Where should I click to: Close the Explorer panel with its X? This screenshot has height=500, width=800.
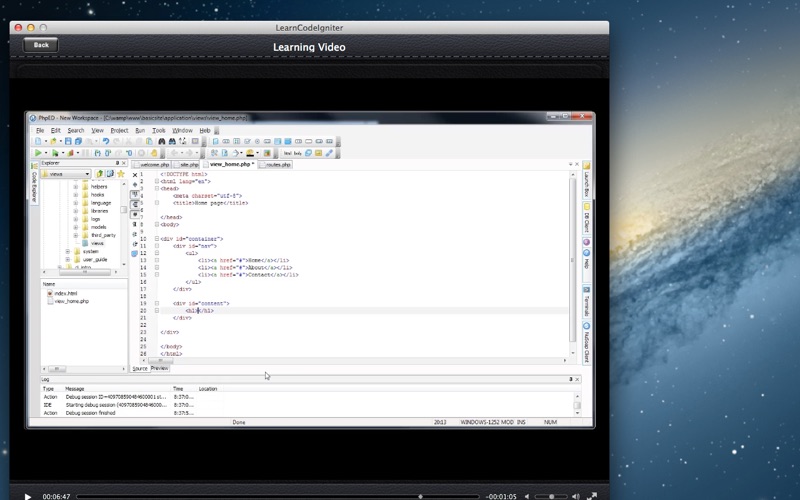click(x=124, y=163)
